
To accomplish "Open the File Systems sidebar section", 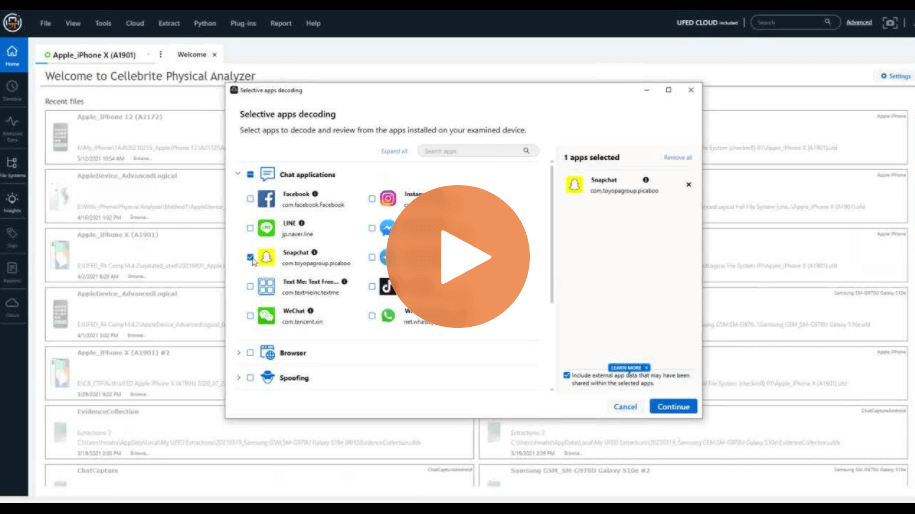I will click(12, 166).
